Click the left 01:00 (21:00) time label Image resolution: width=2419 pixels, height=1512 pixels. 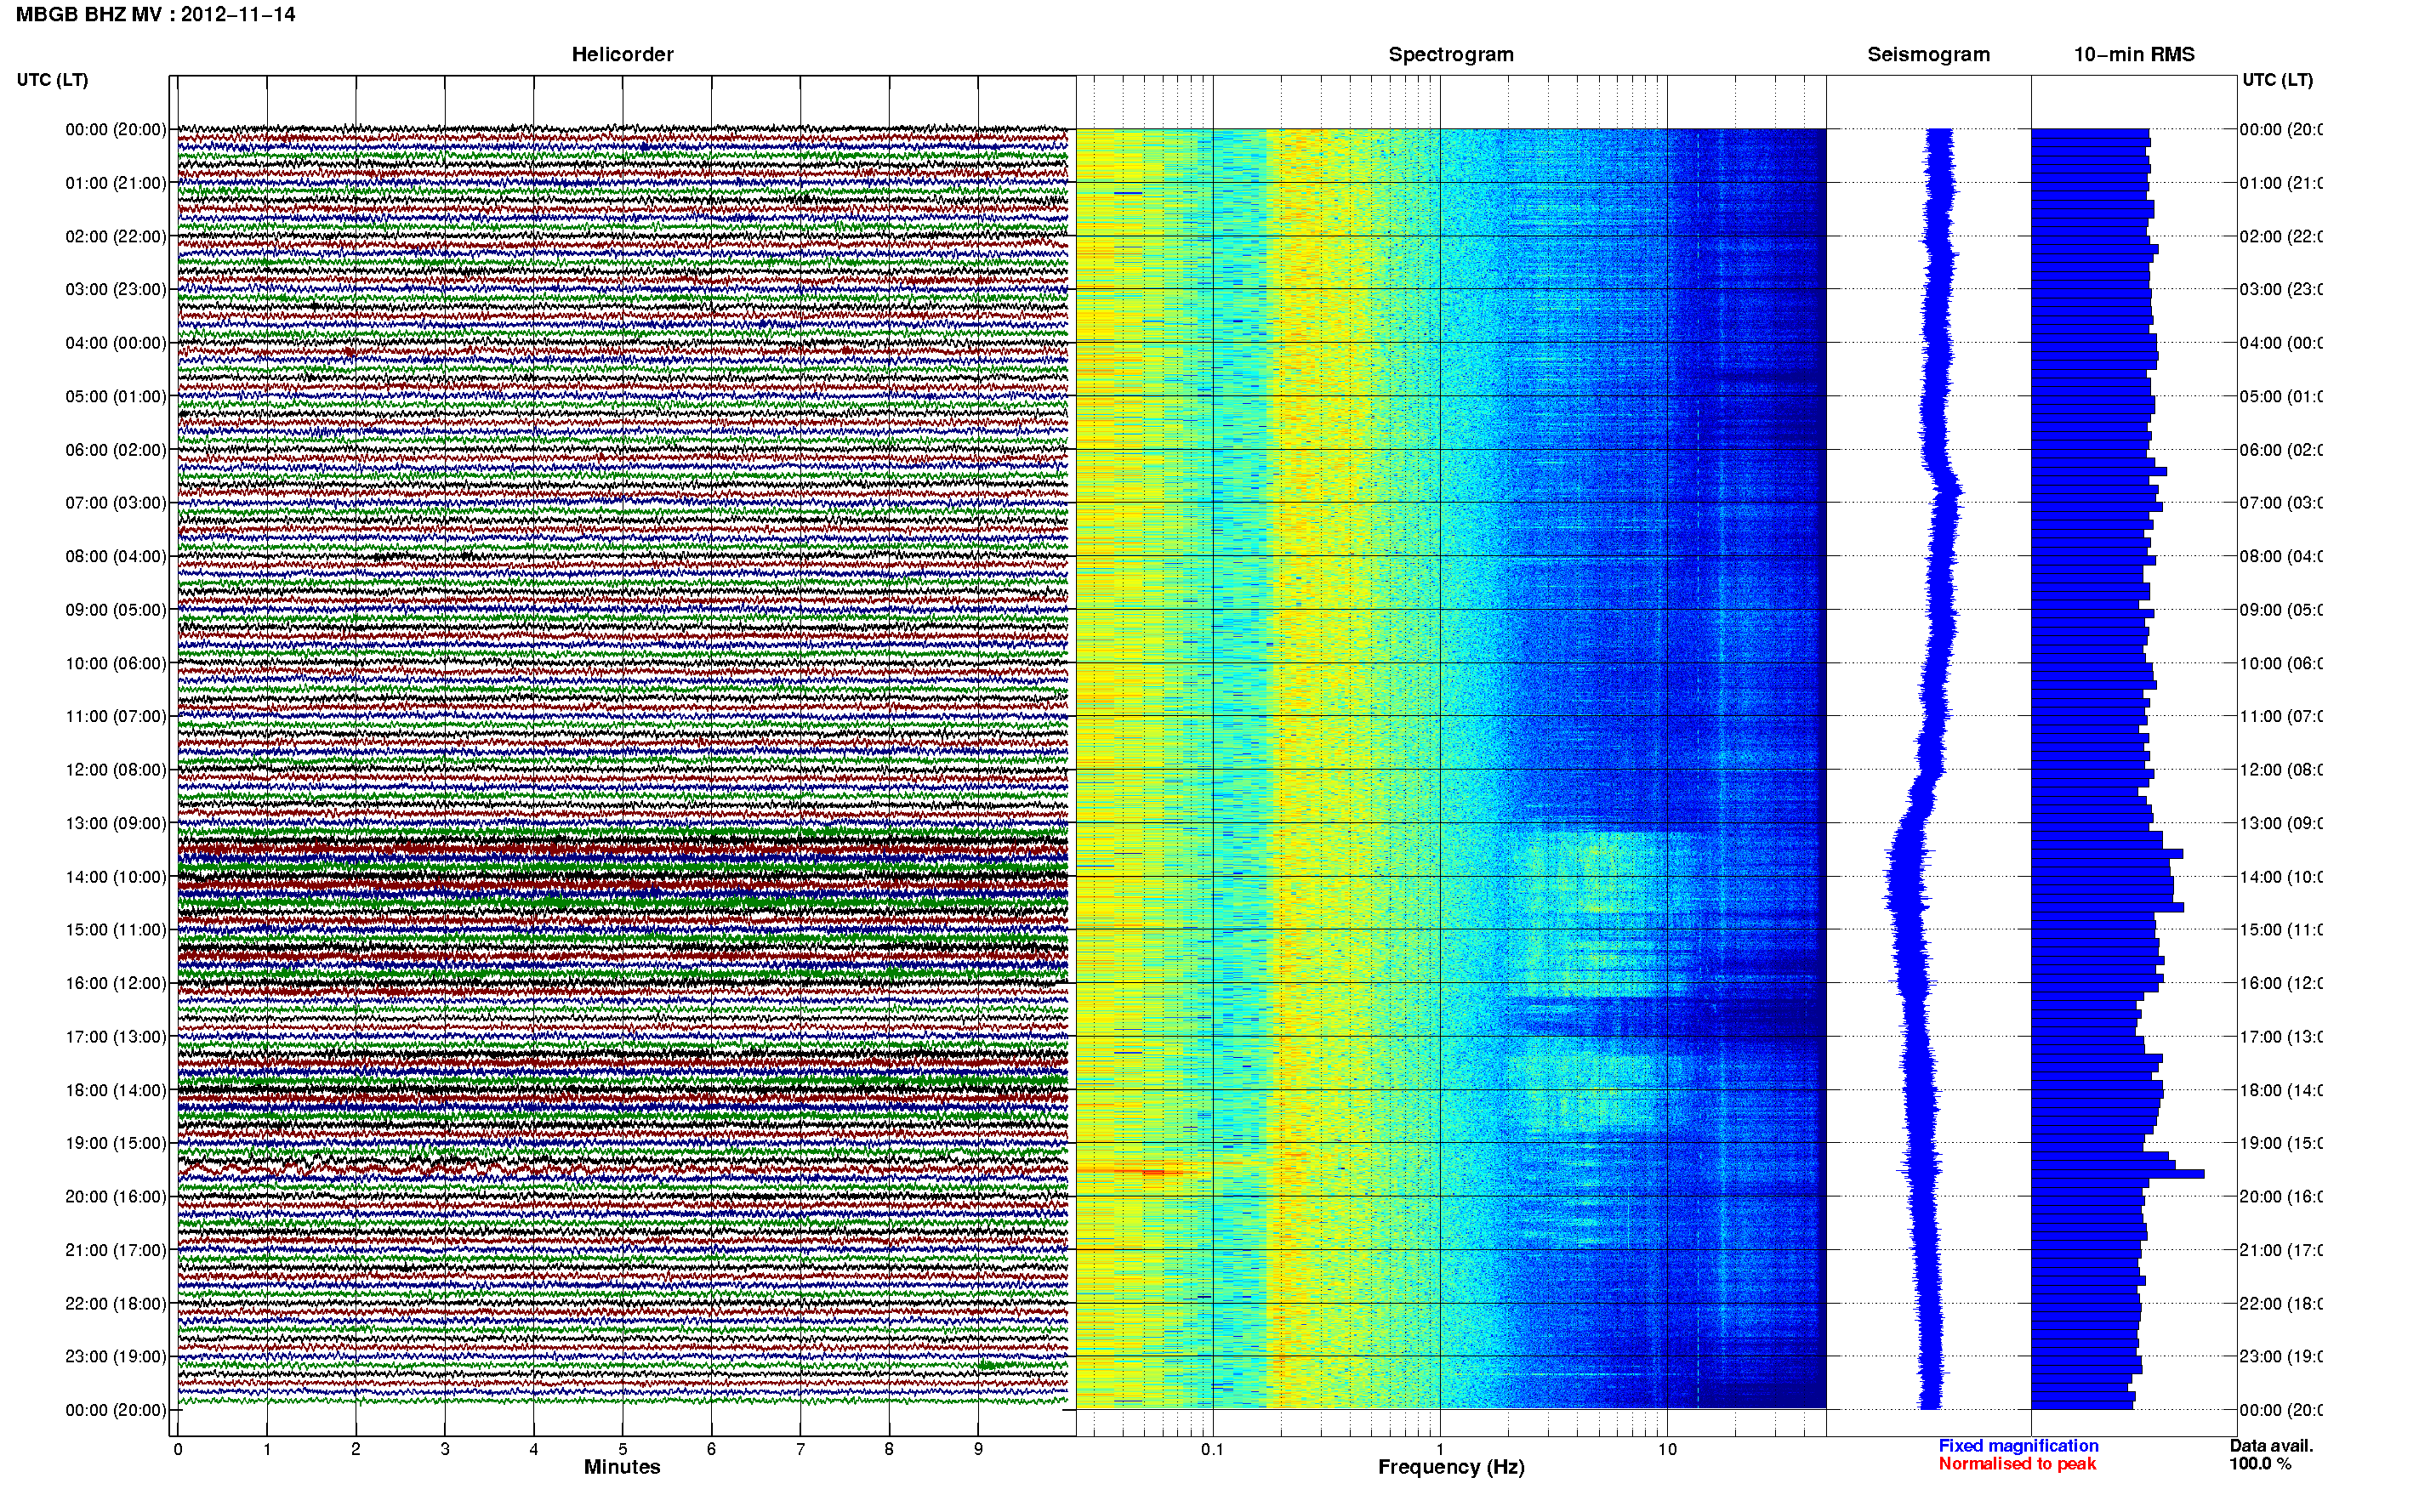point(116,183)
